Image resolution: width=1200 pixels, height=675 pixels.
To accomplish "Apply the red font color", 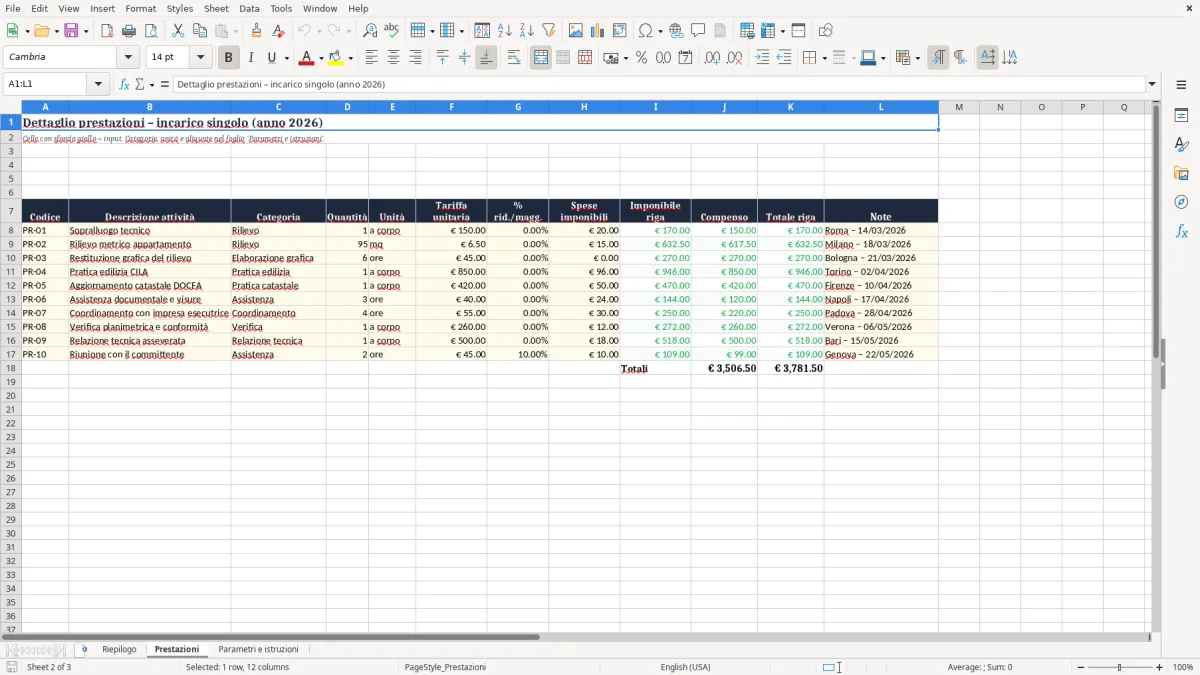I will tap(308, 58).
